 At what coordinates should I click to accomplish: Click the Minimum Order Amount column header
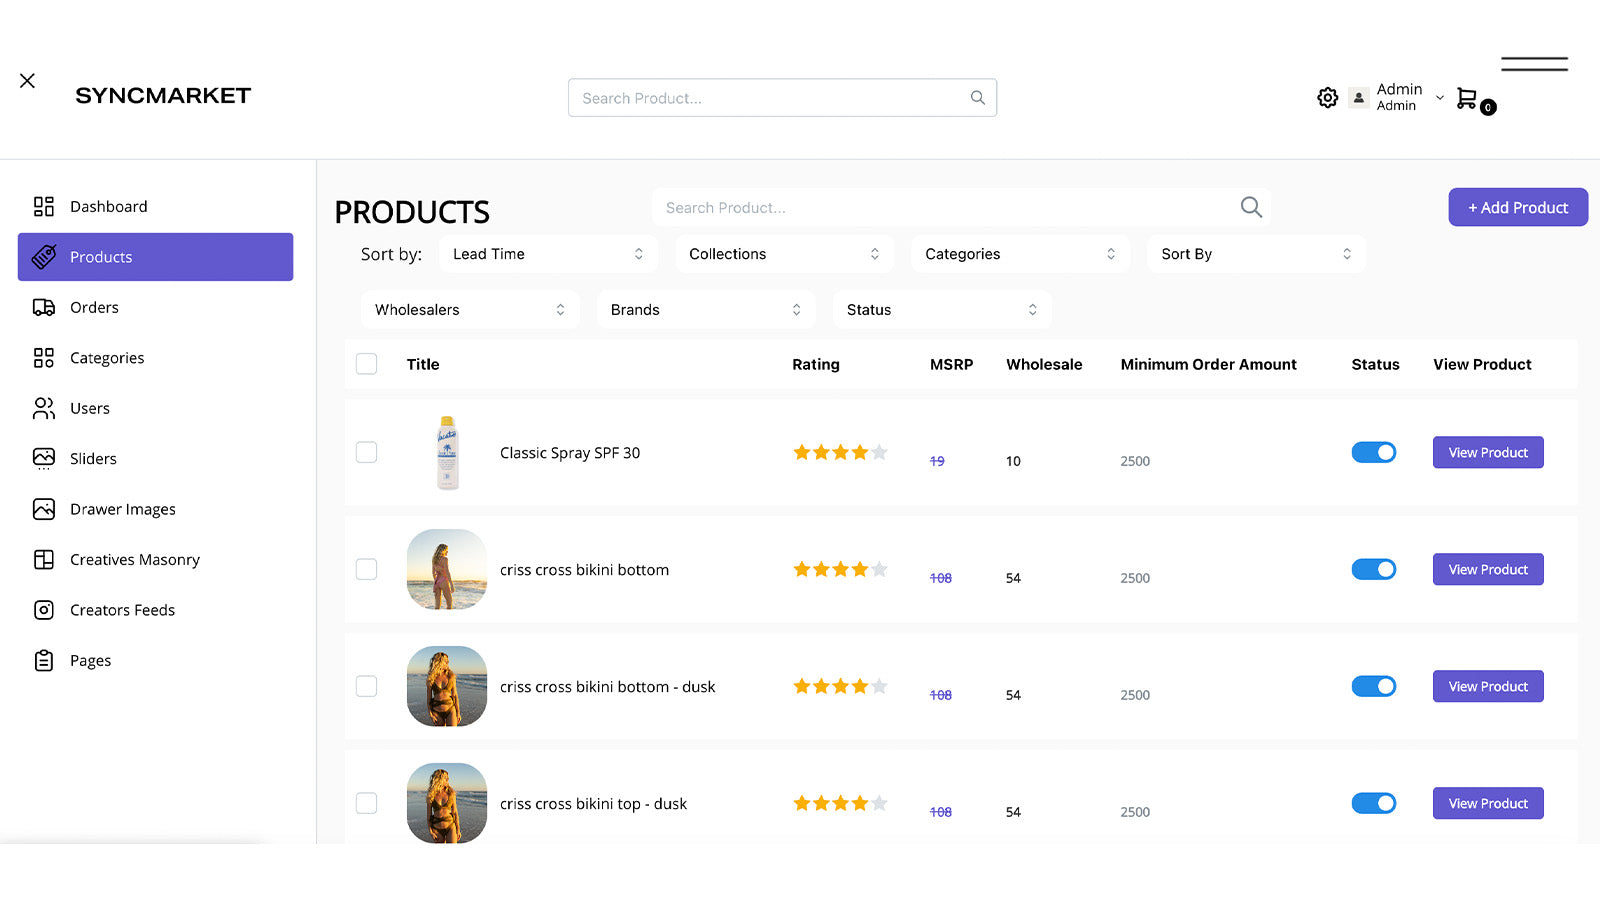[x=1208, y=365]
